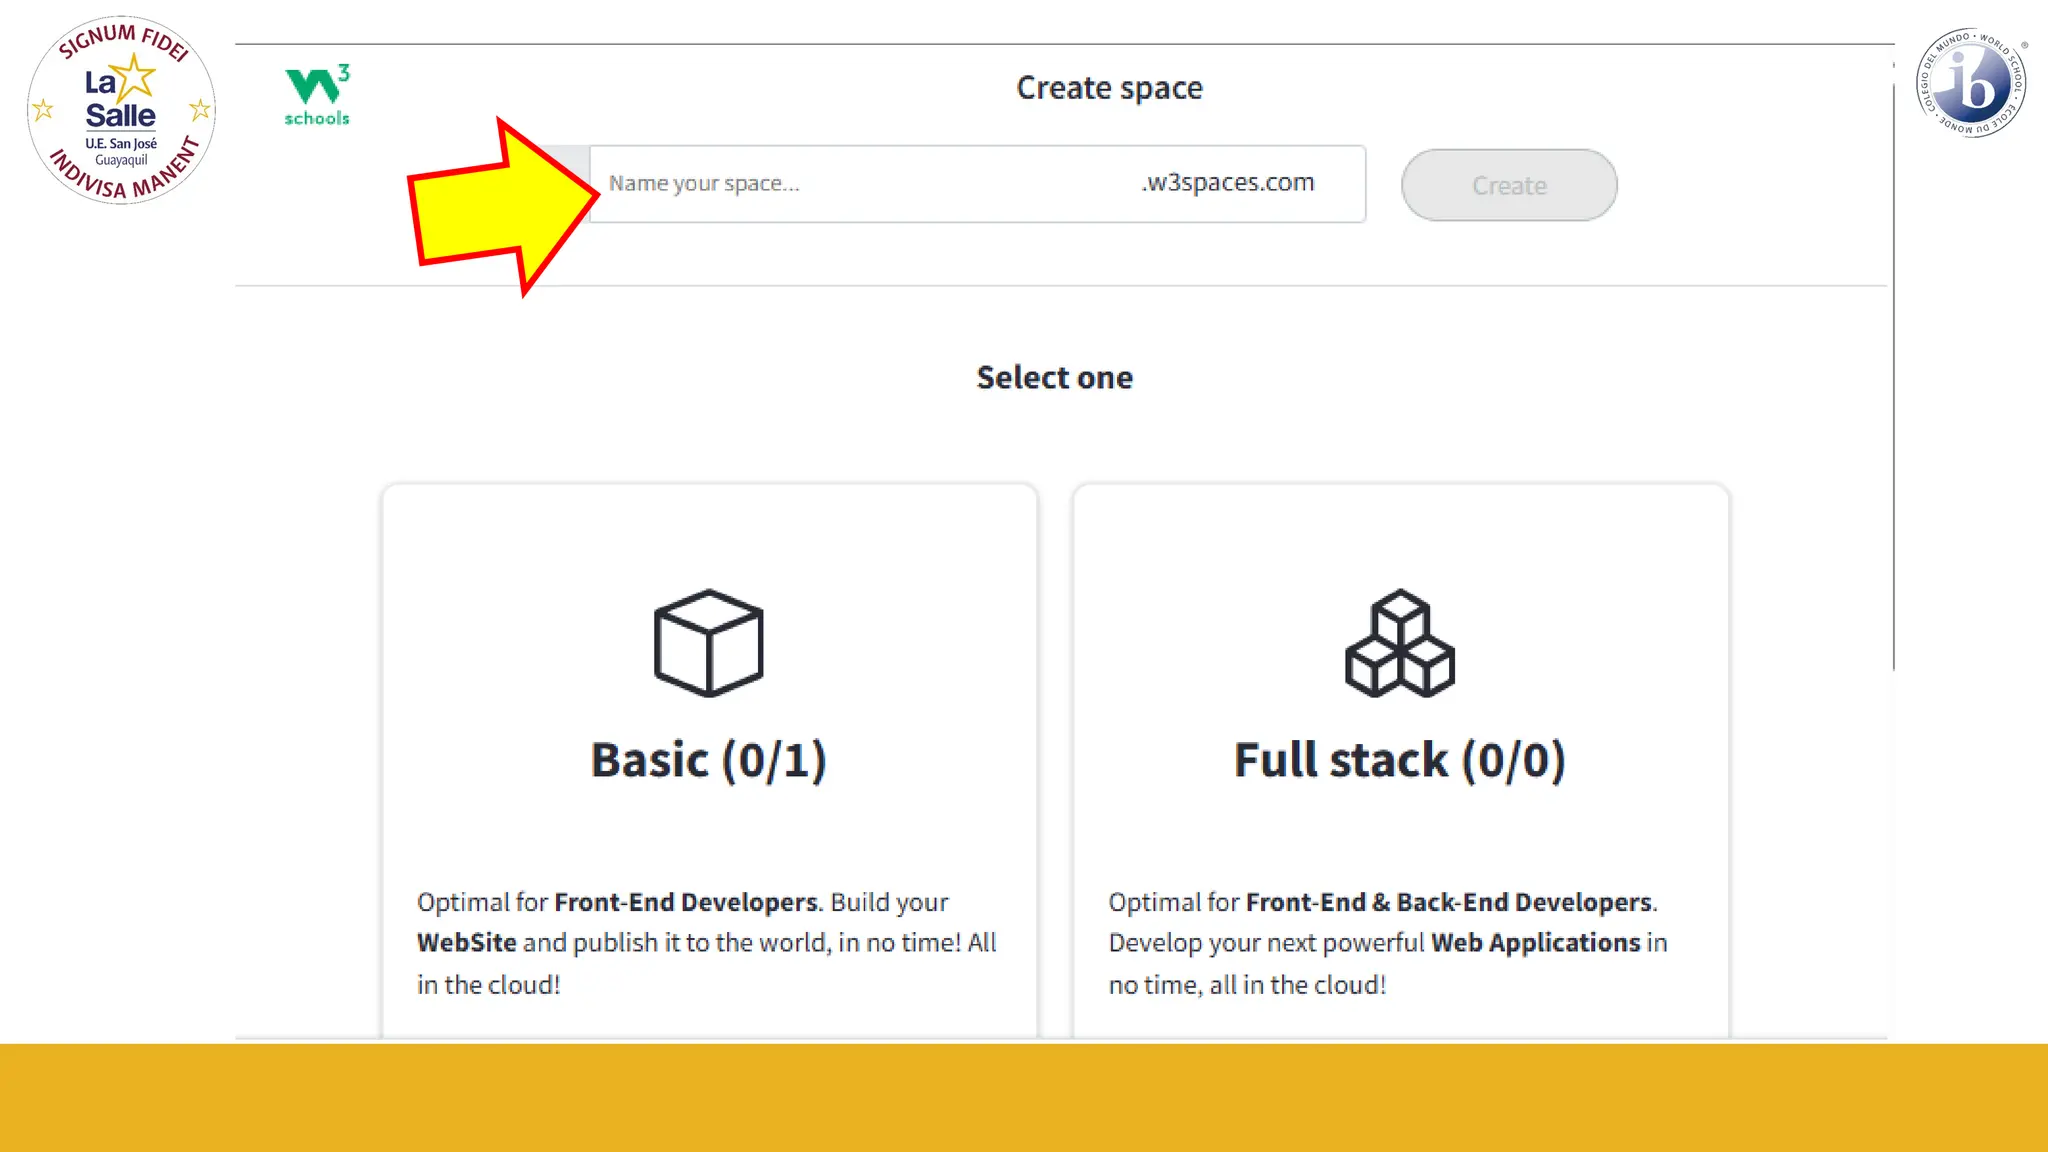Viewport: 2048px width, 1152px height.
Task: Click the Web Applications description text
Action: pos(1535,943)
